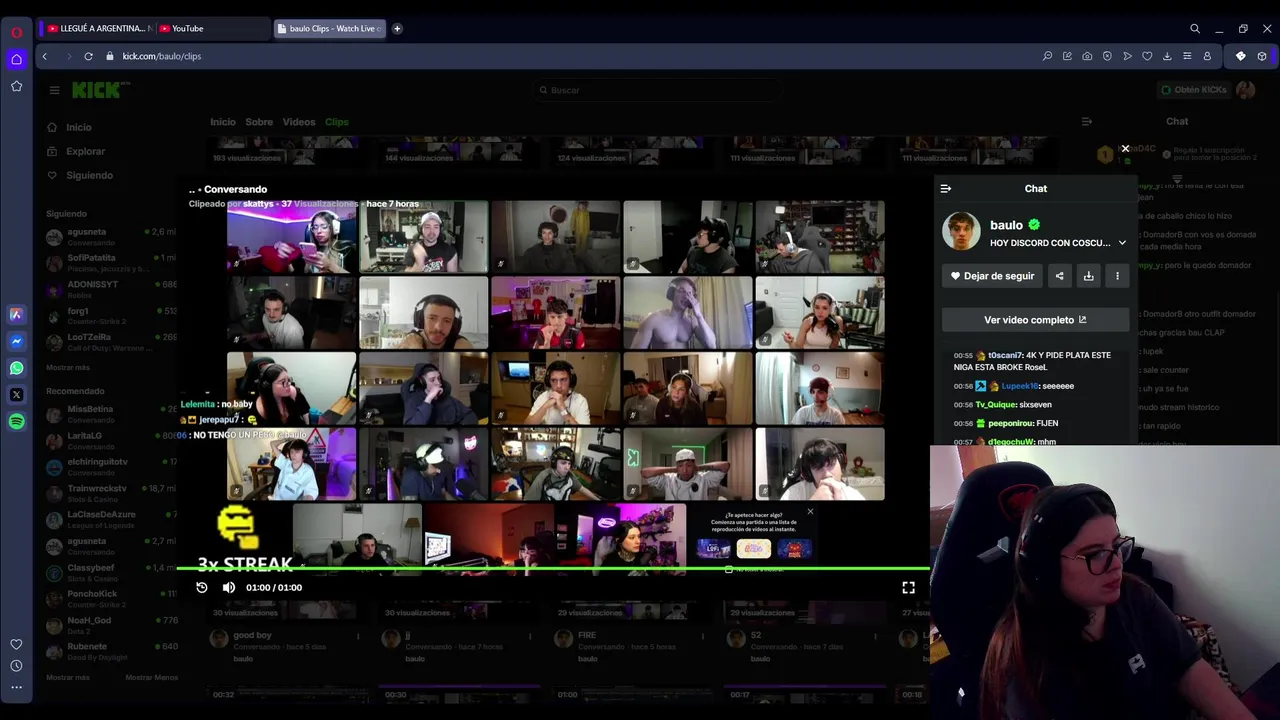Open Opera sidebar bookmarks star icon
Viewport: 1280px width, 720px height.
(16, 86)
